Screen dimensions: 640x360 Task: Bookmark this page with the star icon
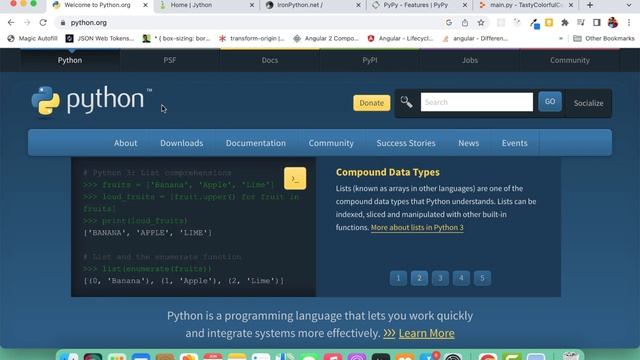(x=481, y=23)
